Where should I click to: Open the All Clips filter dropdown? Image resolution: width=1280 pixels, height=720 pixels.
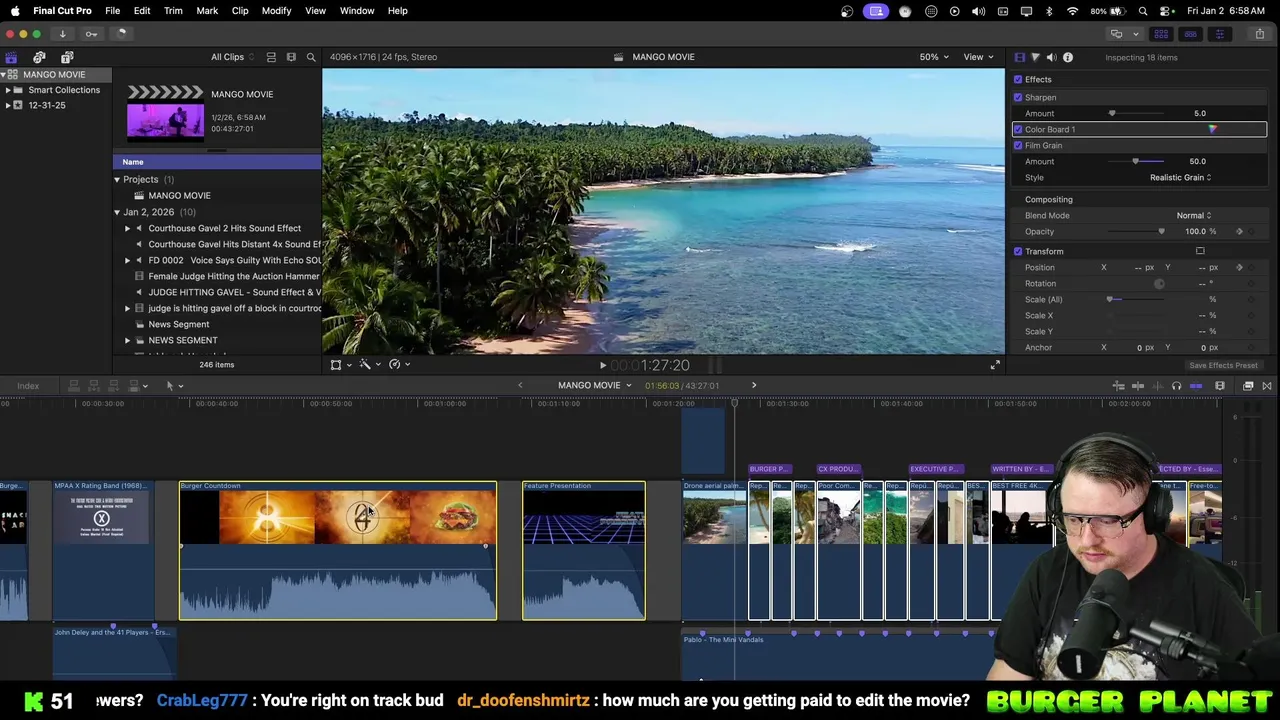[232, 57]
